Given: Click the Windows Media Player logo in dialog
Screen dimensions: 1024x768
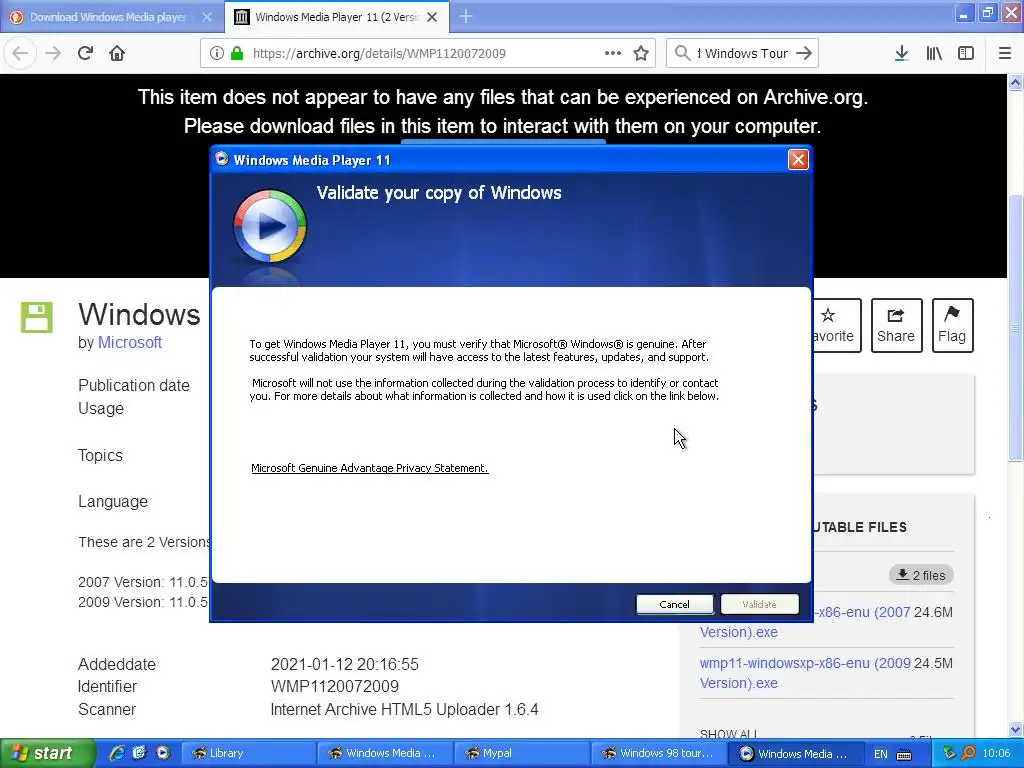Looking at the screenshot, I should pos(270,225).
